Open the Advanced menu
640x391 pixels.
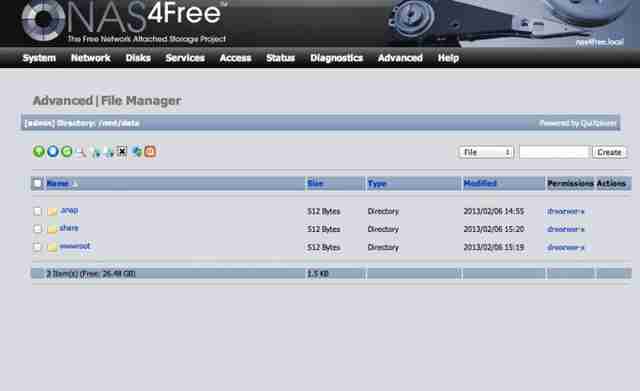pos(400,58)
